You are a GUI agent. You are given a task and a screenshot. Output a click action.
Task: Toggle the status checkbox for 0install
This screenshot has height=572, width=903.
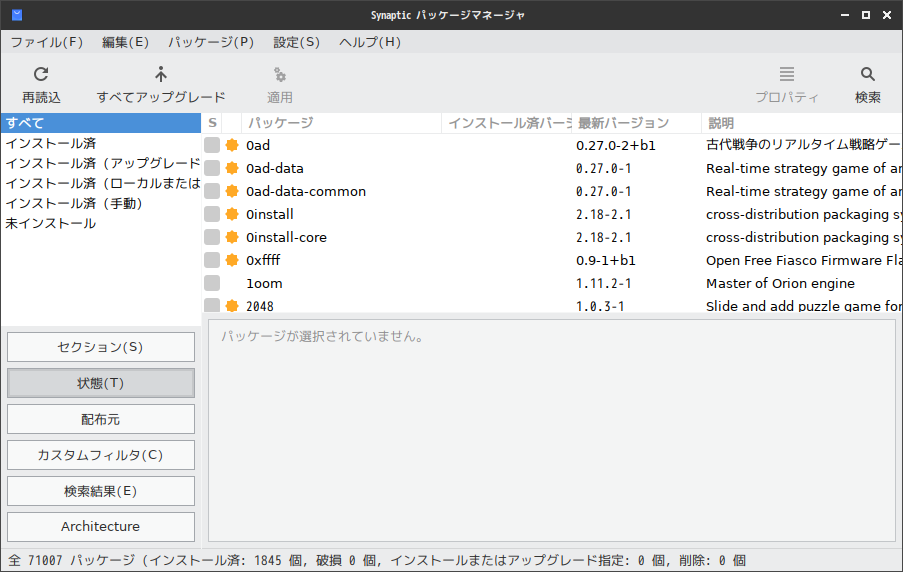[212, 214]
